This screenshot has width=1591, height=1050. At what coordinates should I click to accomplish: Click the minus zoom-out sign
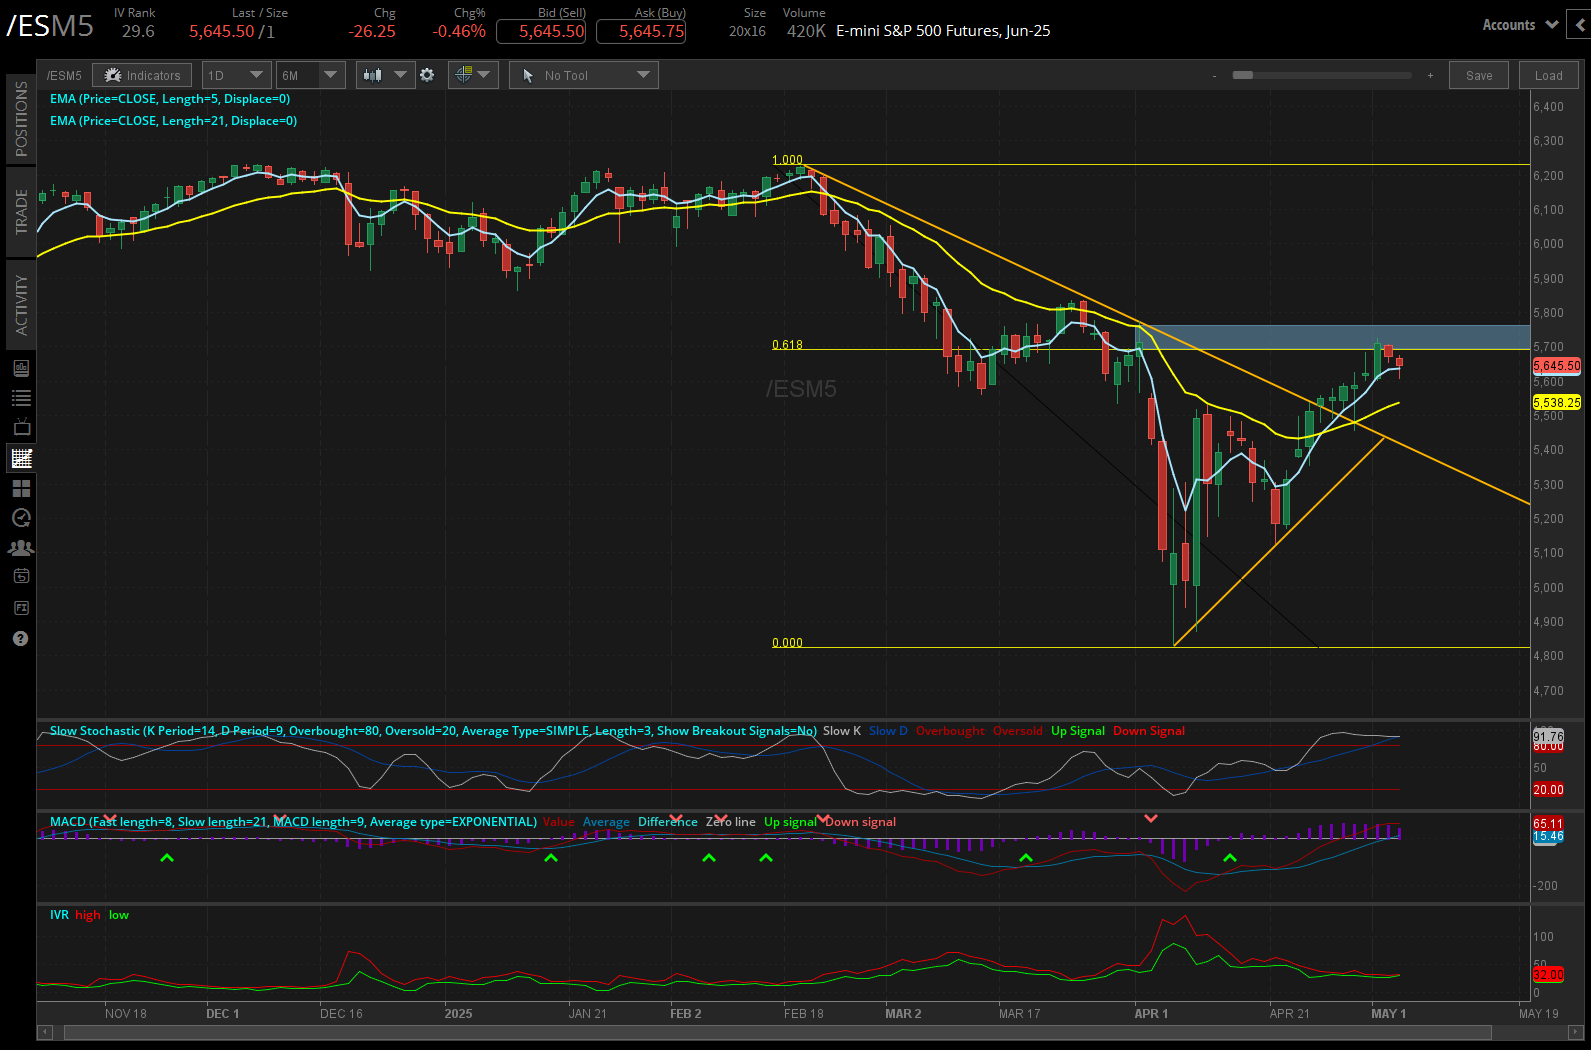pos(1215,76)
